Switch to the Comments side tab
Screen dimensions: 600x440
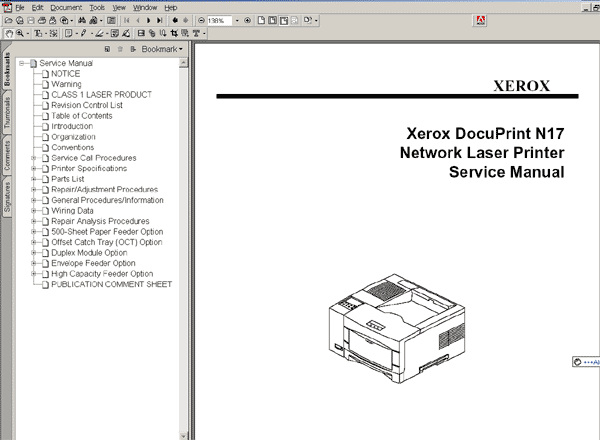click(x=7, y=155)
